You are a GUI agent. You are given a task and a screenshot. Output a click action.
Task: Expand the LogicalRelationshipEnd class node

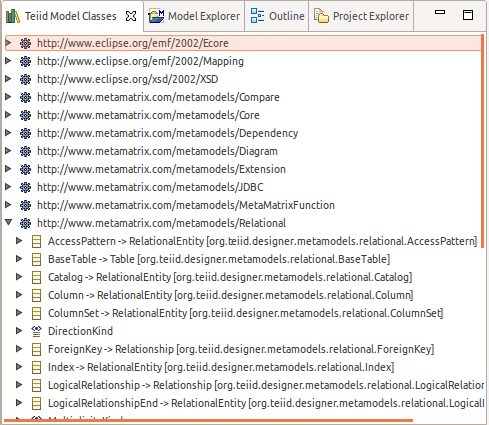[19, 403]
